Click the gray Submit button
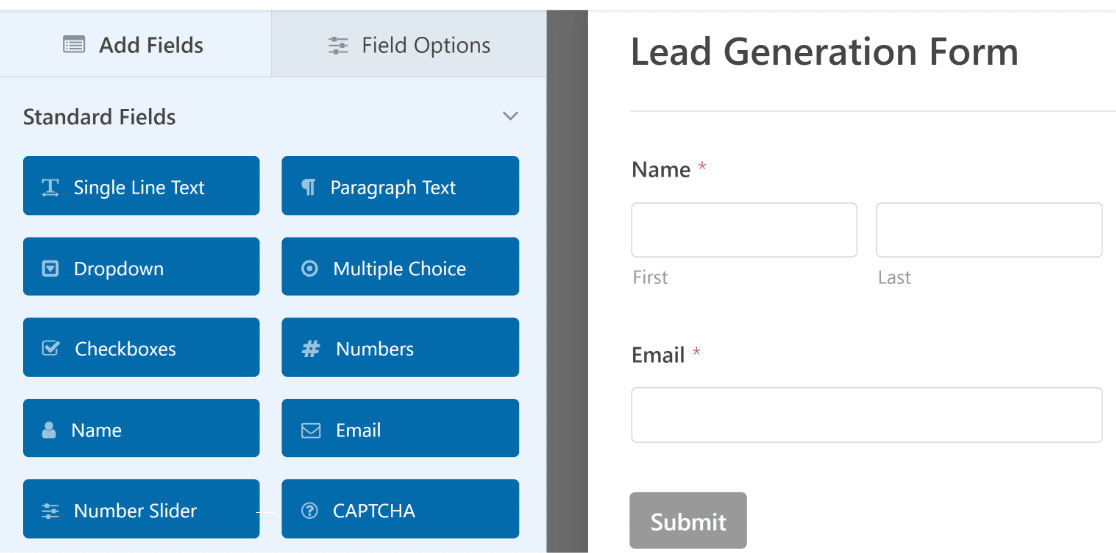 tap(688, 521)
